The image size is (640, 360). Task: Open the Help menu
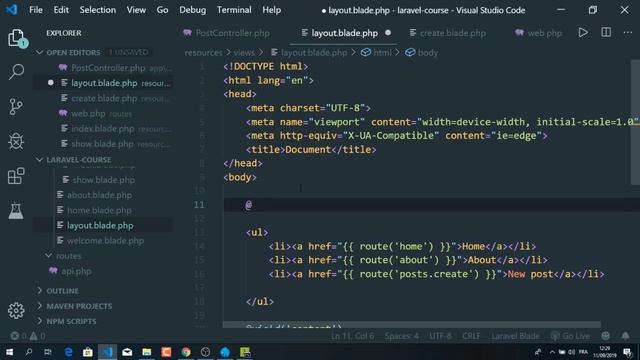(271, 10)
